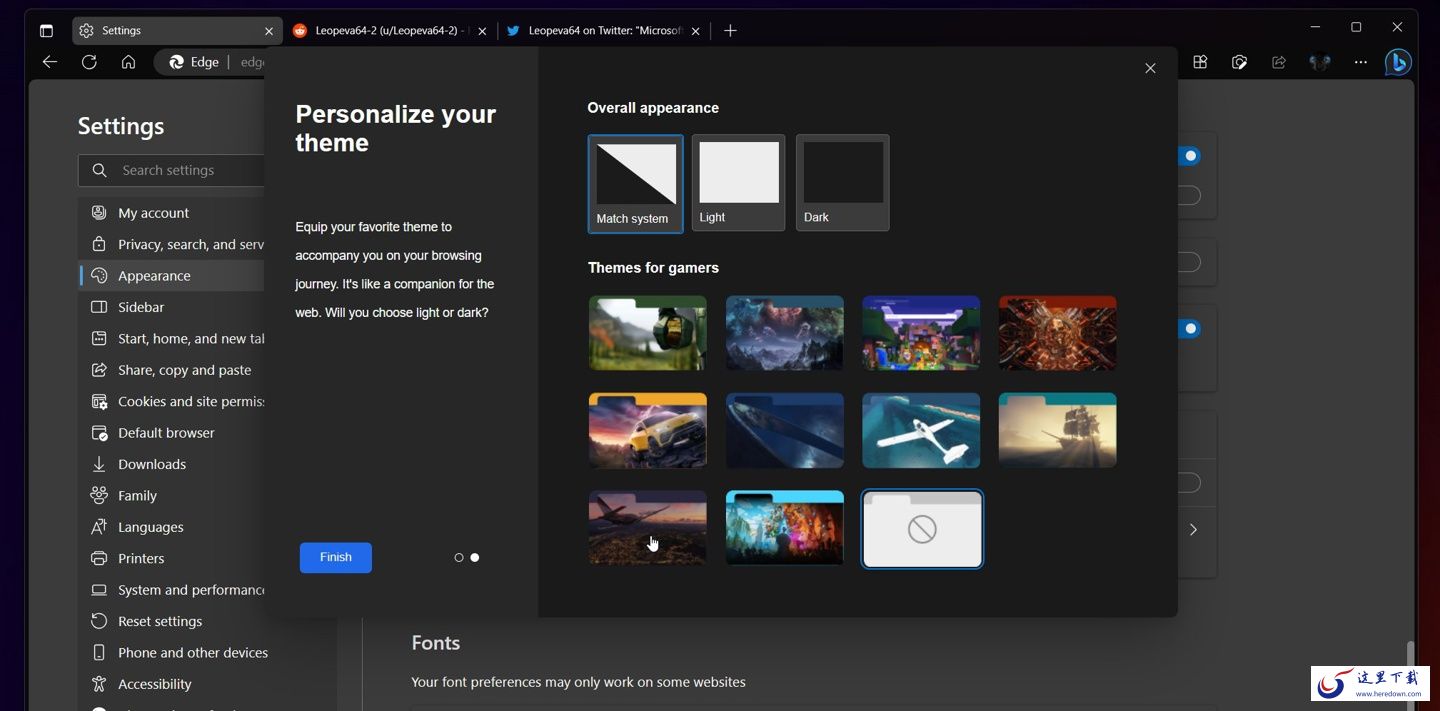The width and height of the screenshot is (1440, 711).
Task: Click the Family icon in the settings sidebar
Action: point(99,495)
